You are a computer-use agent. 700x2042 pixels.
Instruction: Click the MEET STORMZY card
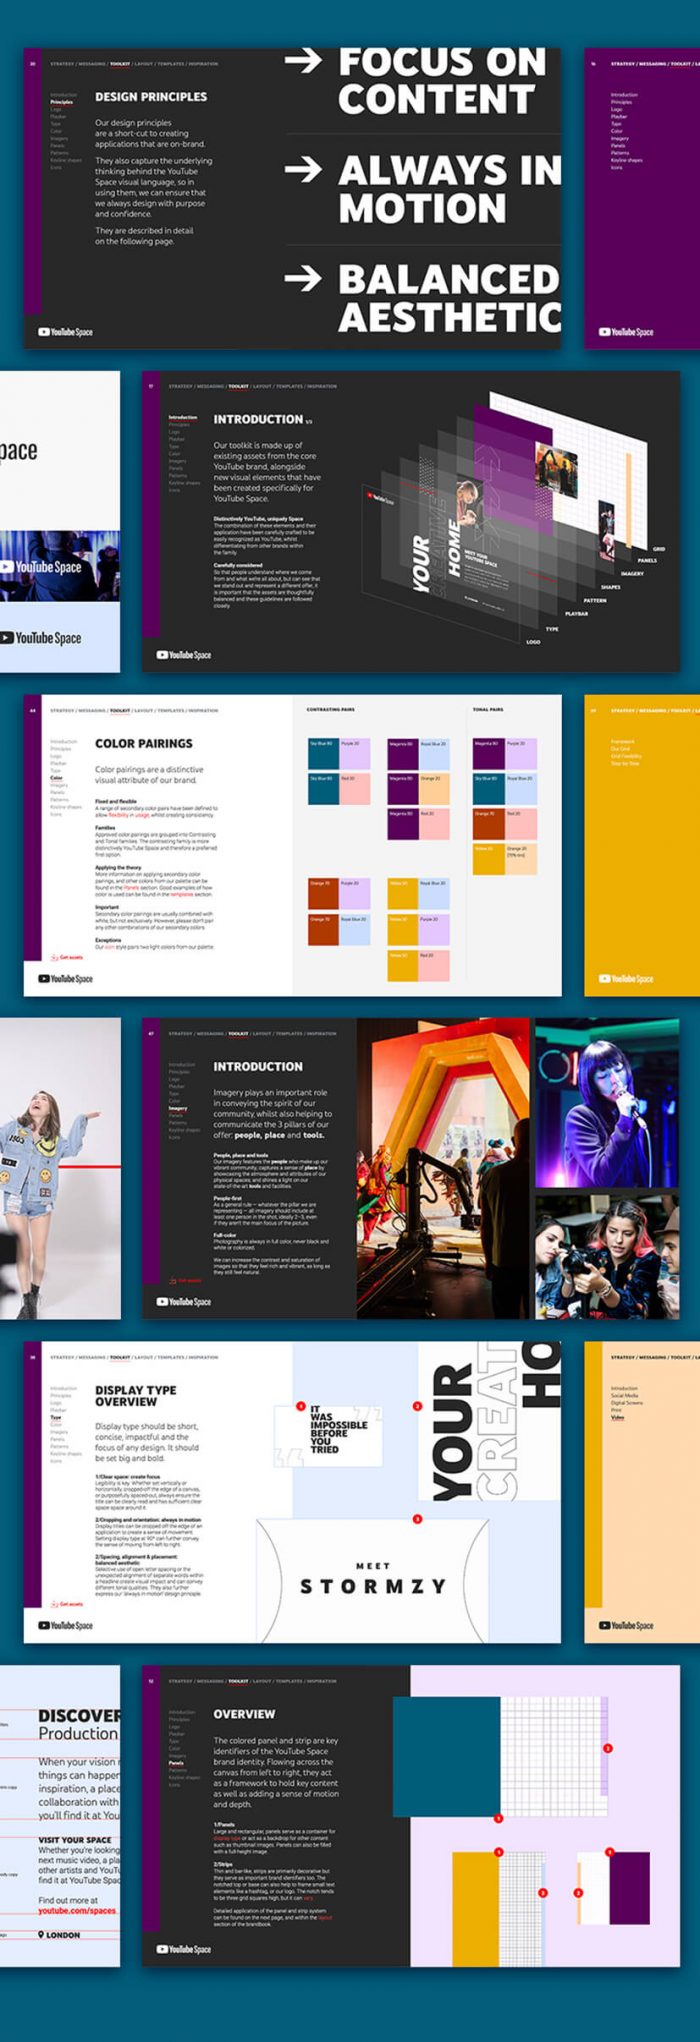pyautogui.click(x=373, y=1580)
